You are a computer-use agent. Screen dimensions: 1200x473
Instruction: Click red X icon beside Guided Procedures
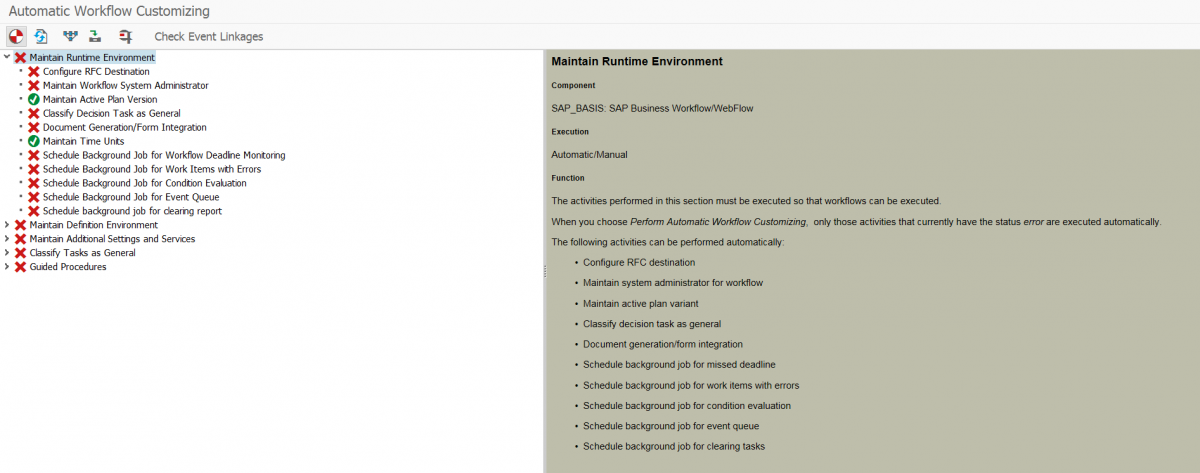click(20, 267)
